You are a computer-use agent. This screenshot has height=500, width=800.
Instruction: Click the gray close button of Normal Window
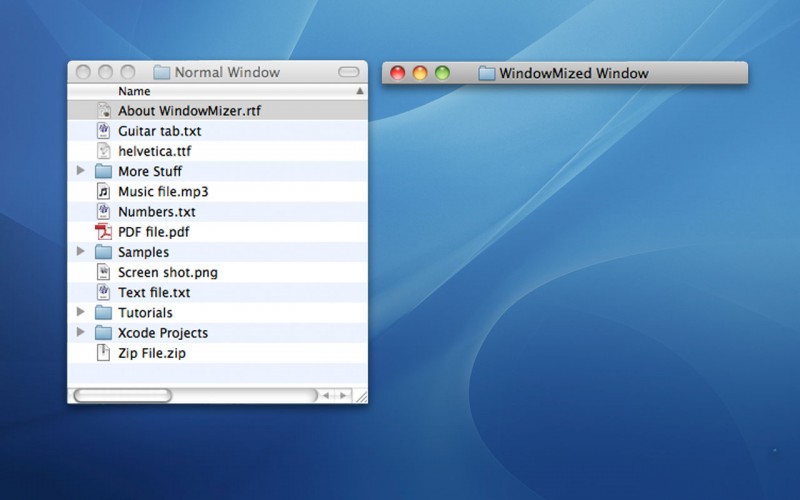pyautogui.click(x=83, y=72)
